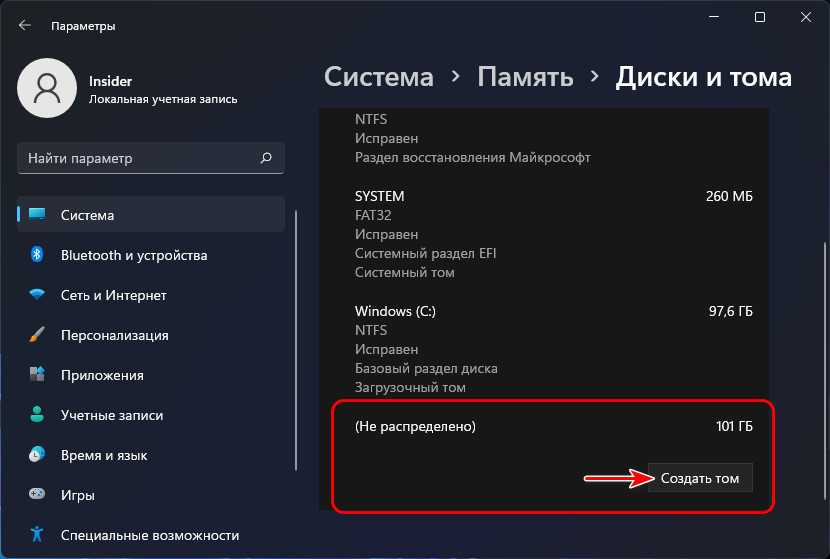The width and height of the screenshot is (830, 559).
Task: Select Время и язык in sidebar
Action: pos(151,455)
